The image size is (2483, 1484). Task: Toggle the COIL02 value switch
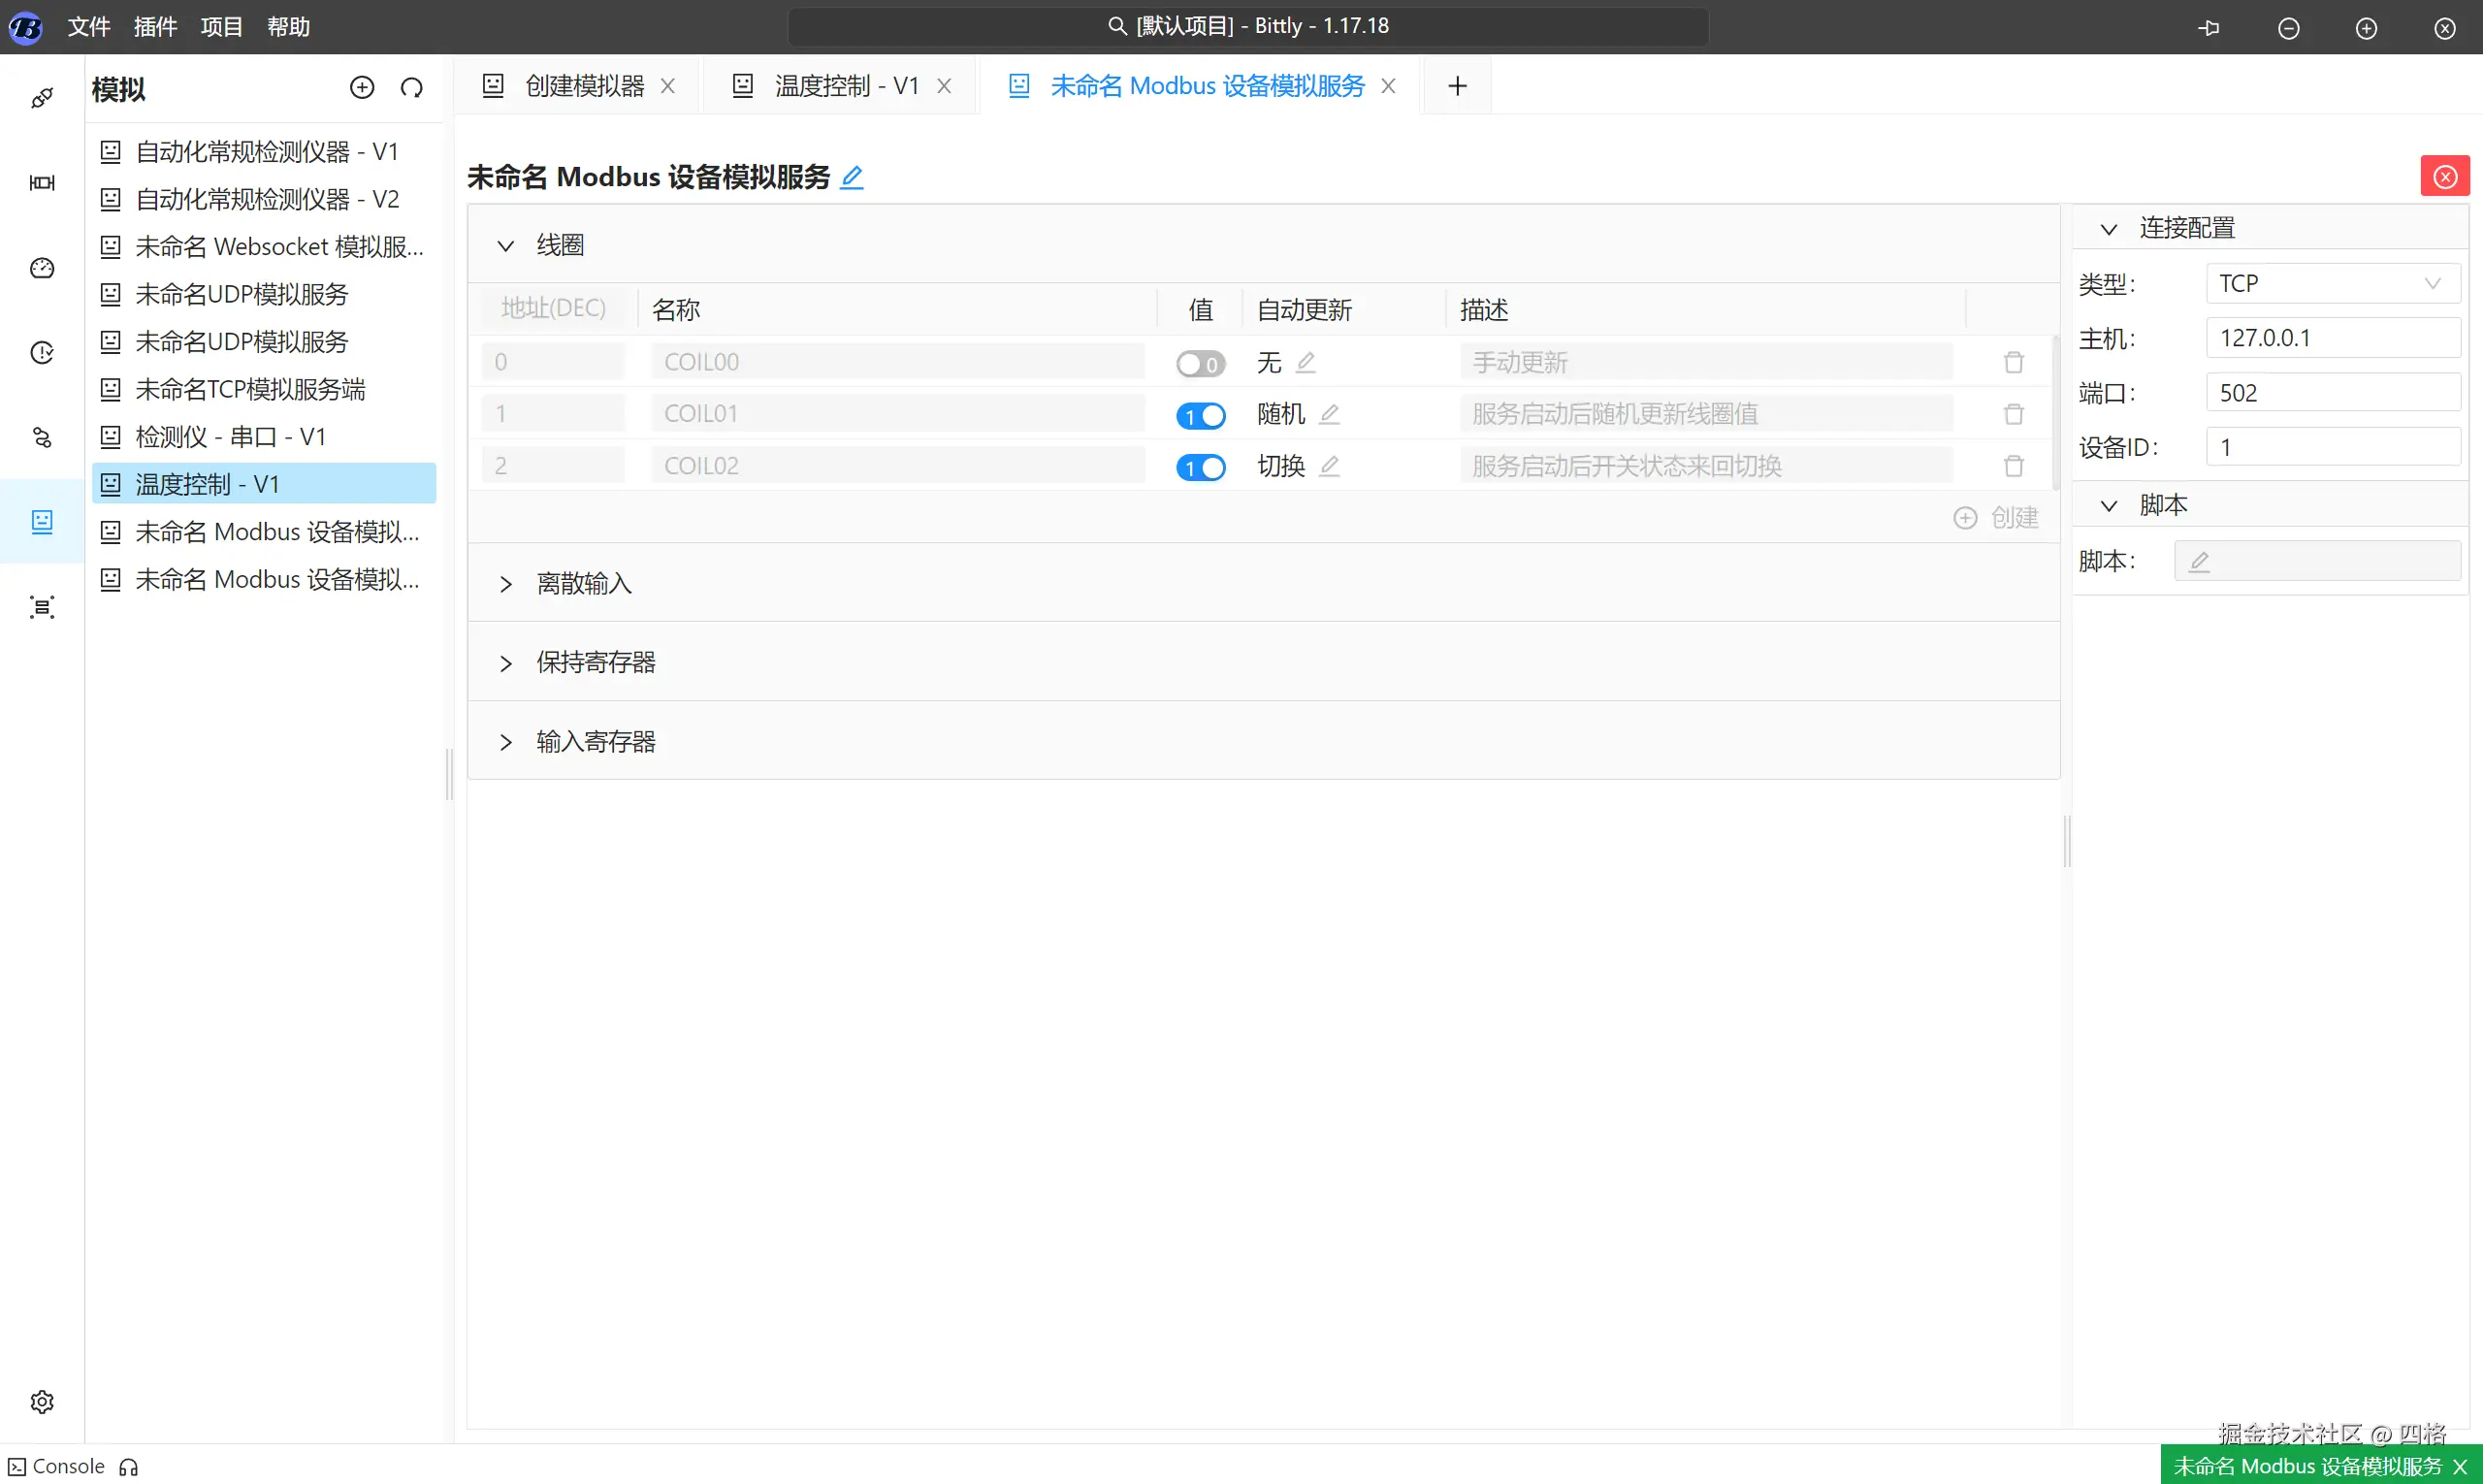click(1200, 467)
